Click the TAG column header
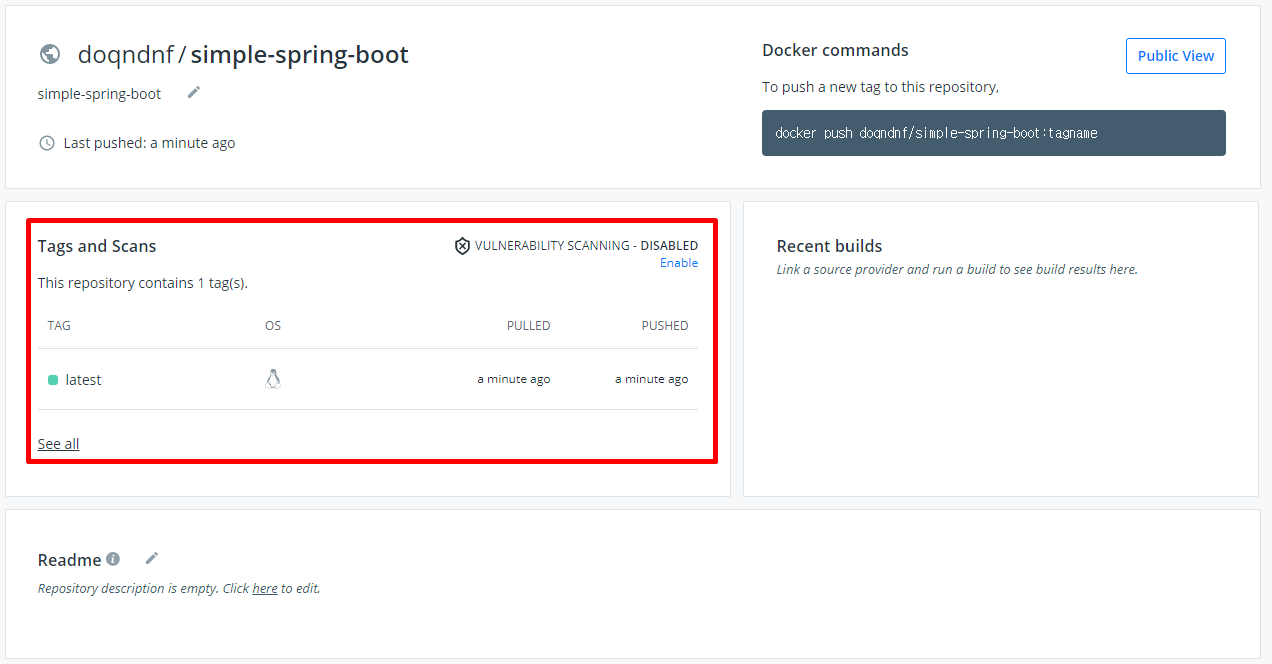The height and width of the screenshot is (664, 1272). click(59, 326)
